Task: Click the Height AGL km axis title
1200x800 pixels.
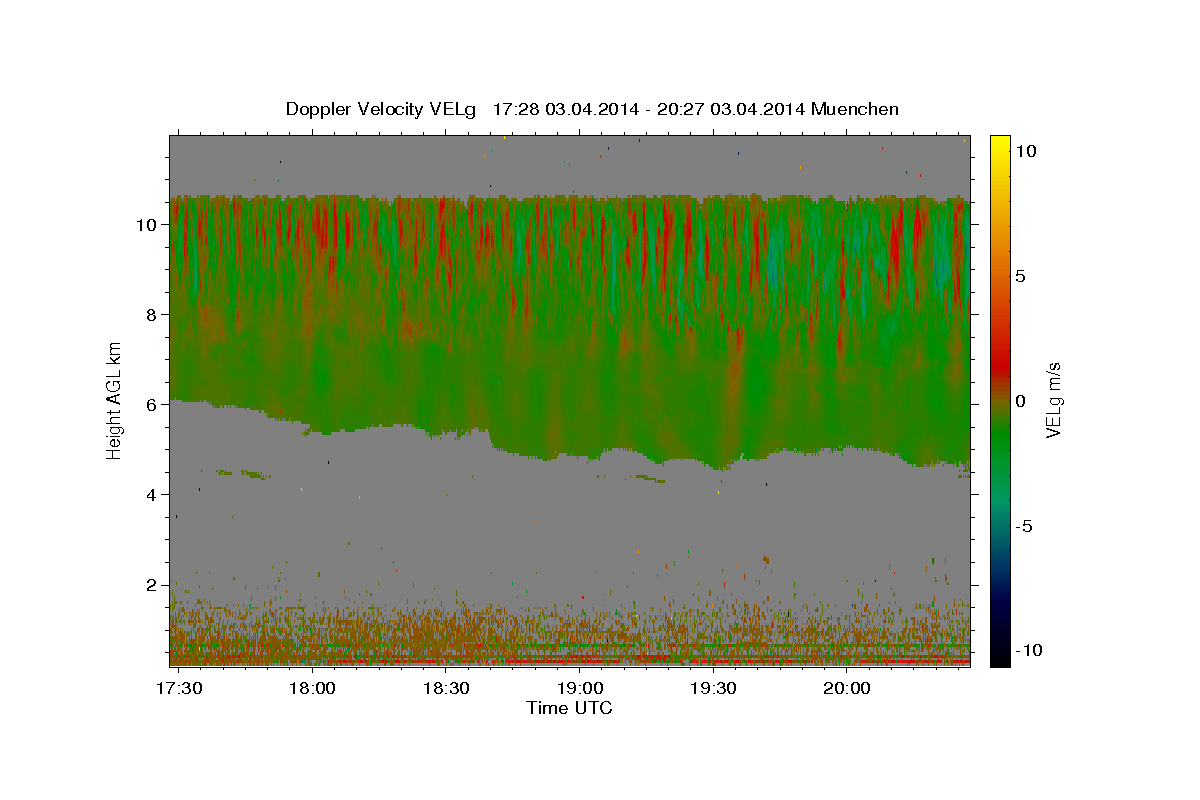Action: tap(115, 400)
